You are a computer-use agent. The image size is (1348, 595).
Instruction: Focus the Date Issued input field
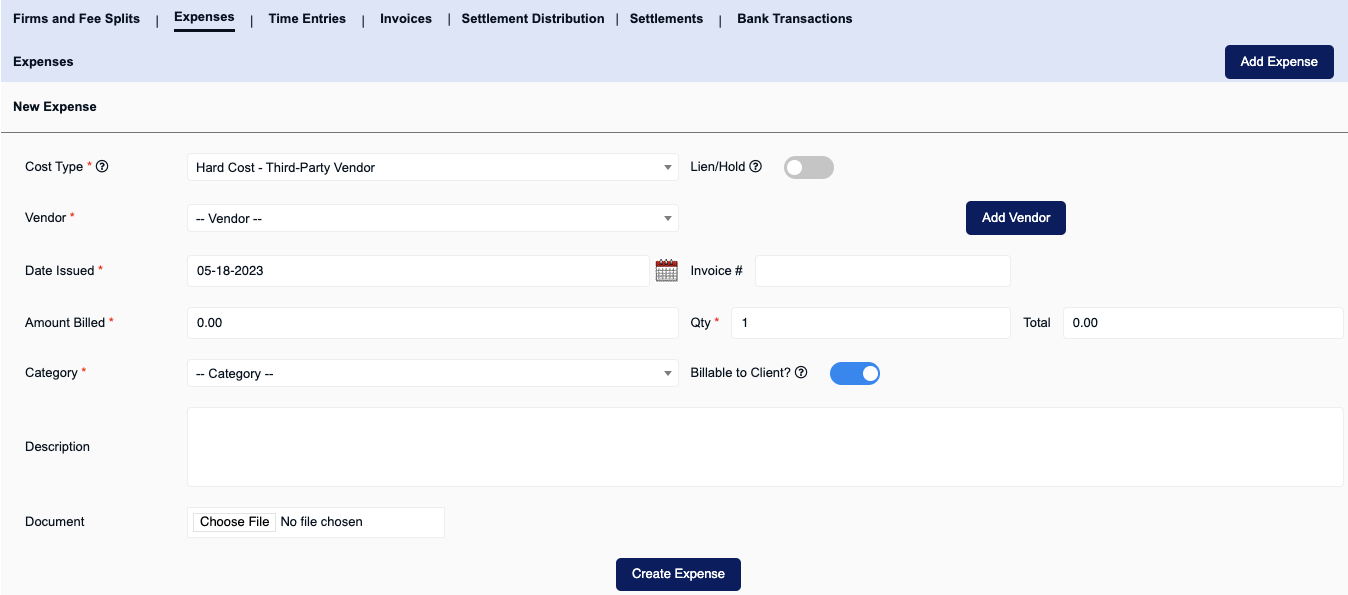[x=418, y=271]
